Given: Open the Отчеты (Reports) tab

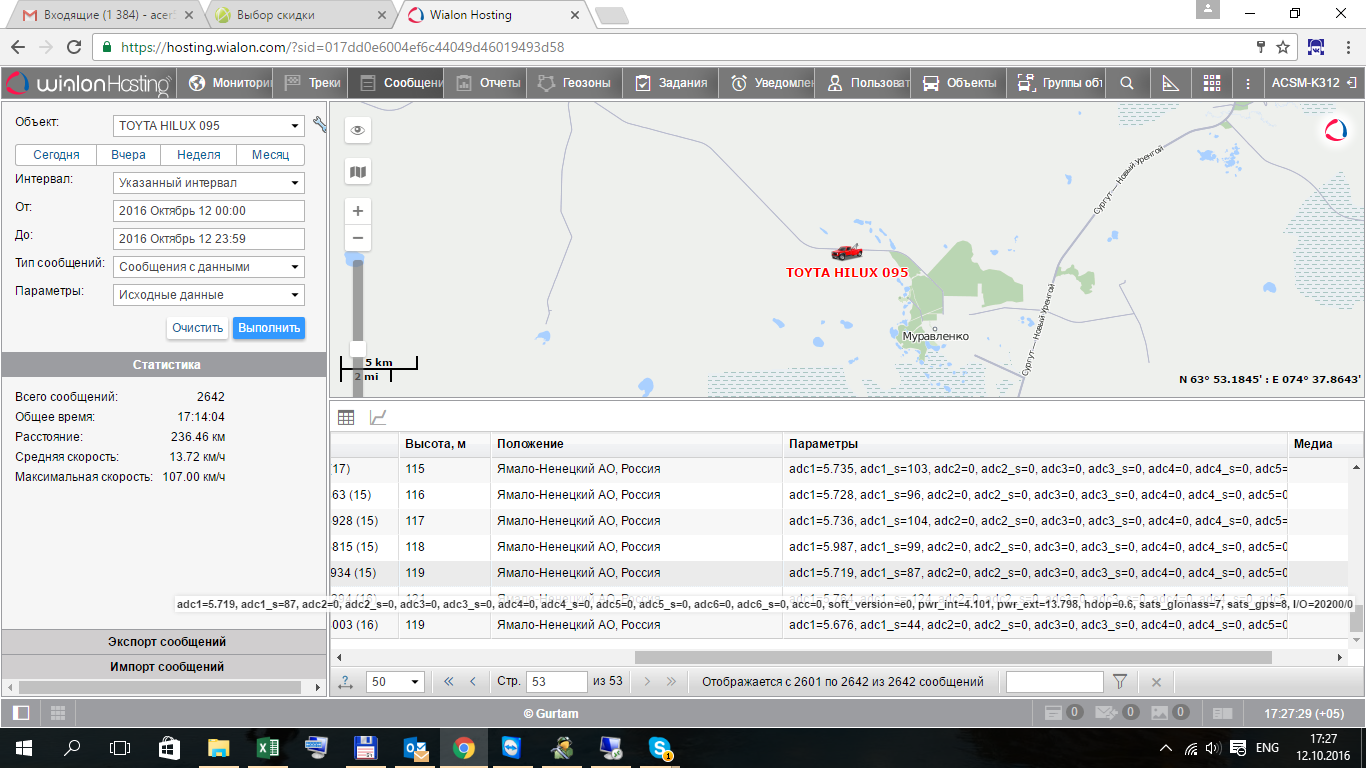Looking at the screenshot, I should click(x=488, y=83).
